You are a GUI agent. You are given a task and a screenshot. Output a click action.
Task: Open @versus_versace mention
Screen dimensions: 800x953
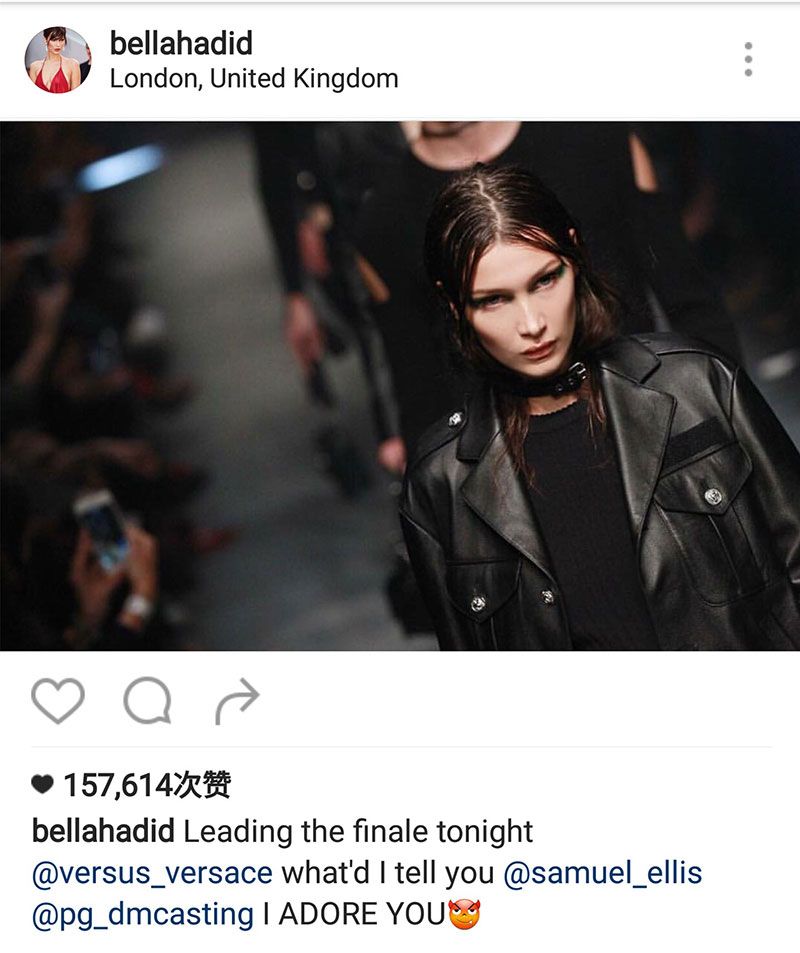tap(152, 873)
